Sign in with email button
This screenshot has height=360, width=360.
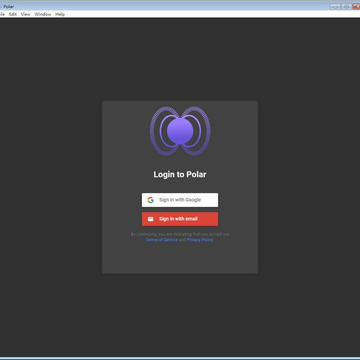180,219
